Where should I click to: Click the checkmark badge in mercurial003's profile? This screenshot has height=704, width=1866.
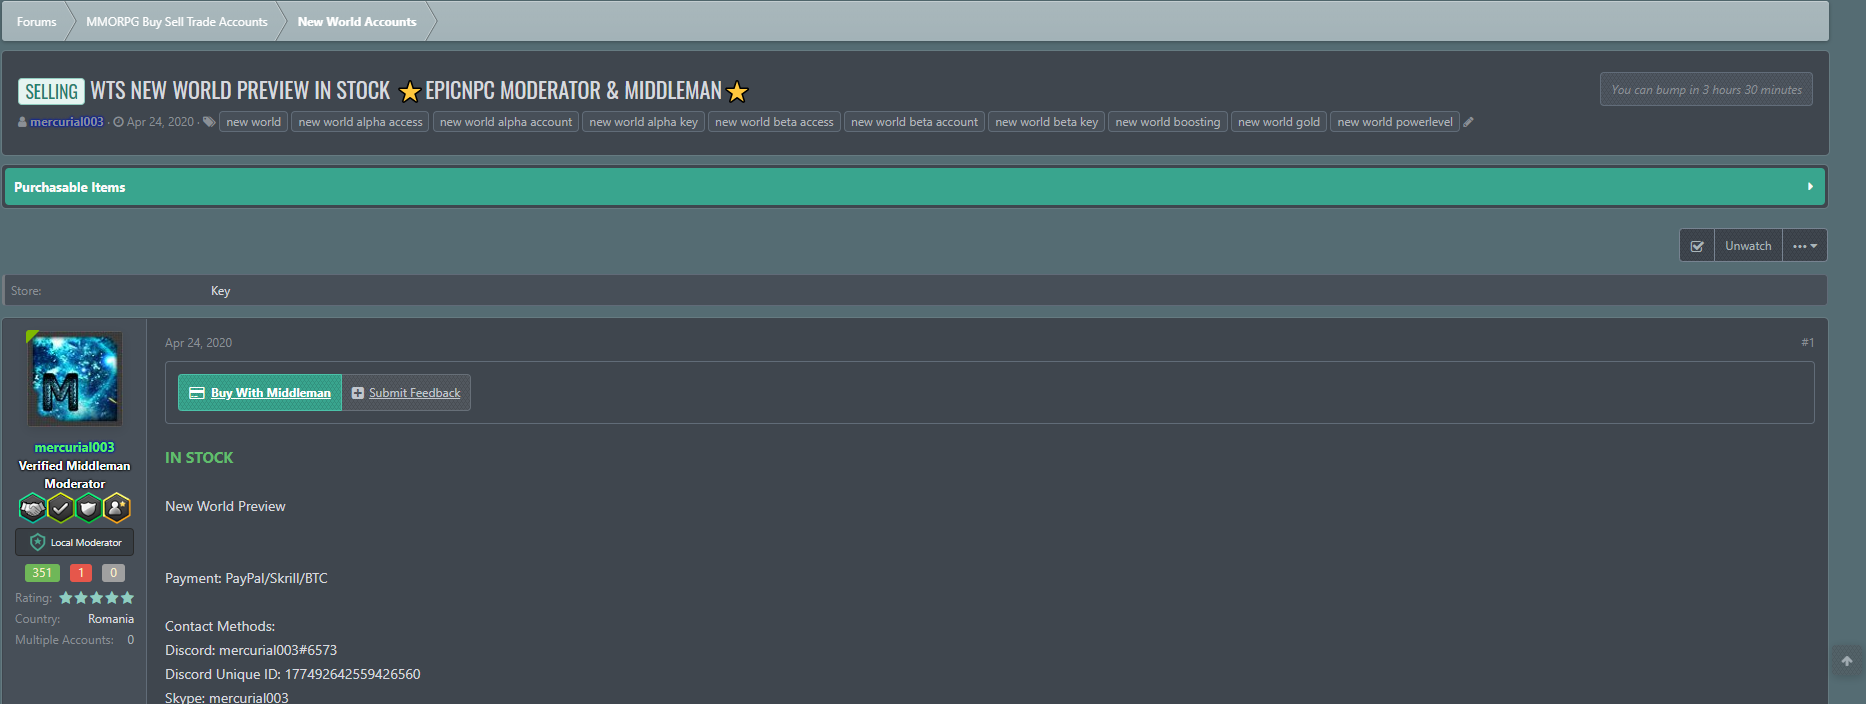[61, 508]
